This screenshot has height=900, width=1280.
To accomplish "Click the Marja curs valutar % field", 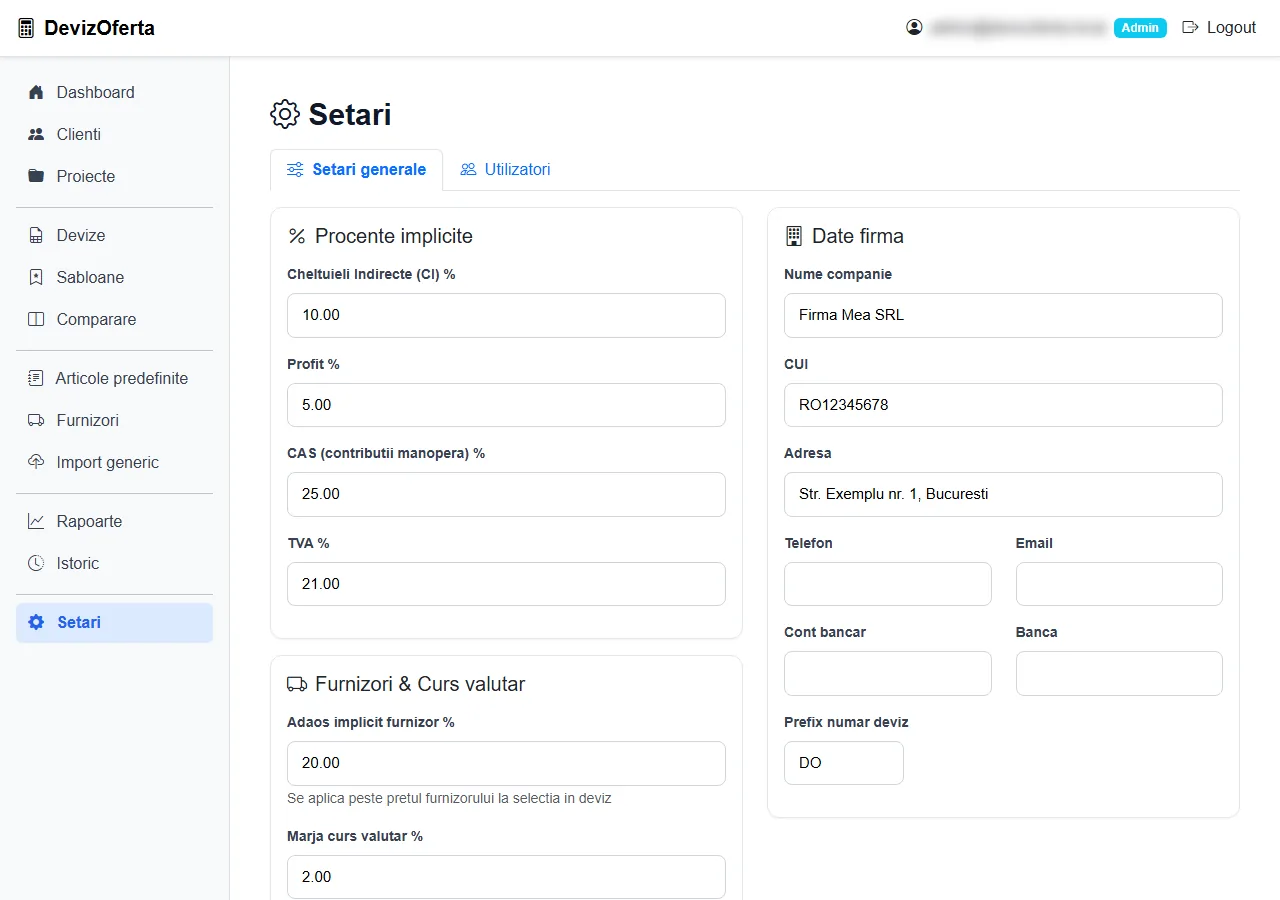I will tap(506, 877).
